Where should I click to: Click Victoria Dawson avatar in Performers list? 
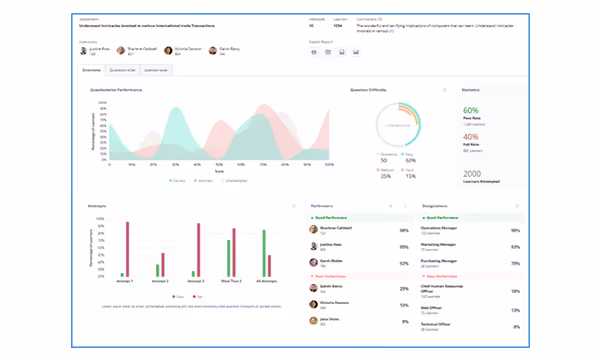click(x=313, y=304)
